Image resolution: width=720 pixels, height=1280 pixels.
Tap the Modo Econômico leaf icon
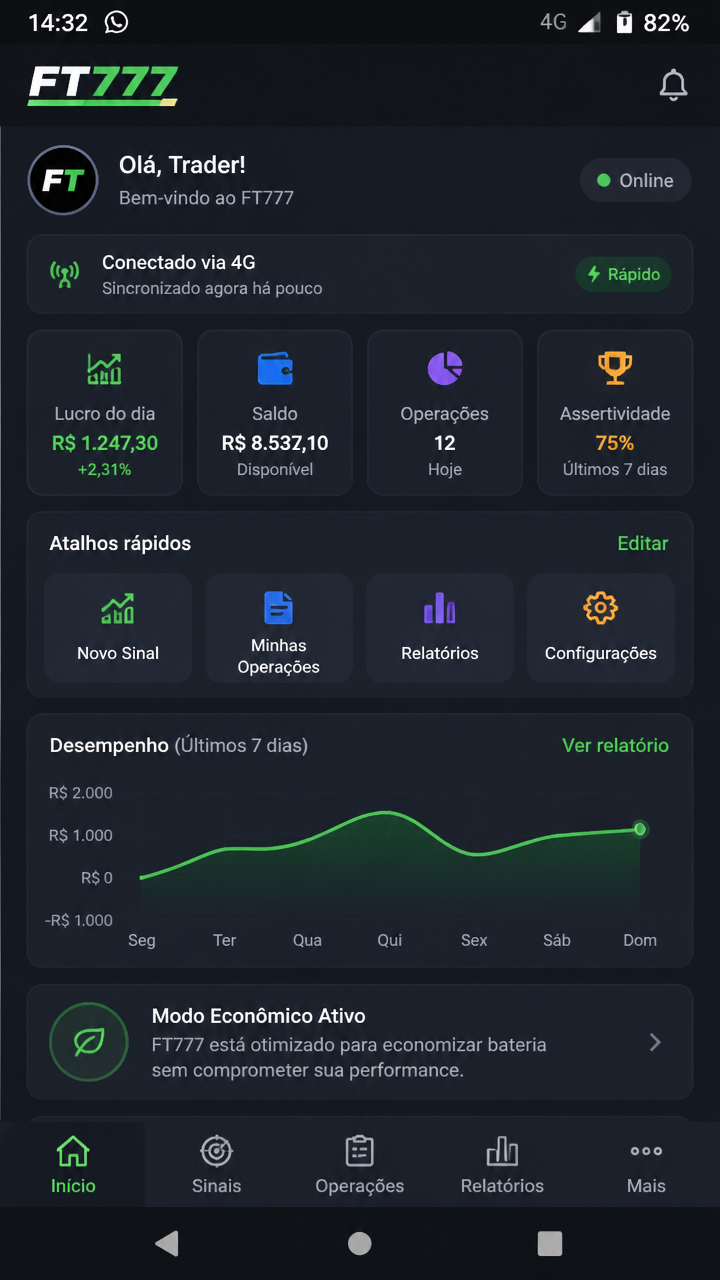[89, 1042]
